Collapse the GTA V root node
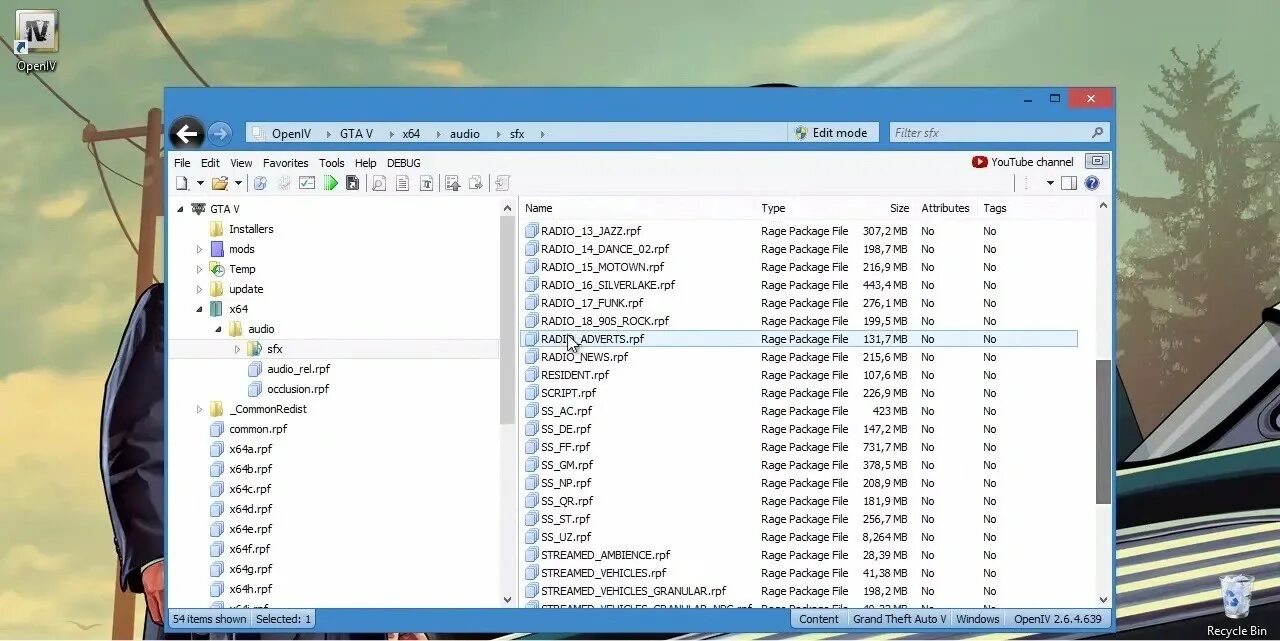 click(180, 209)
